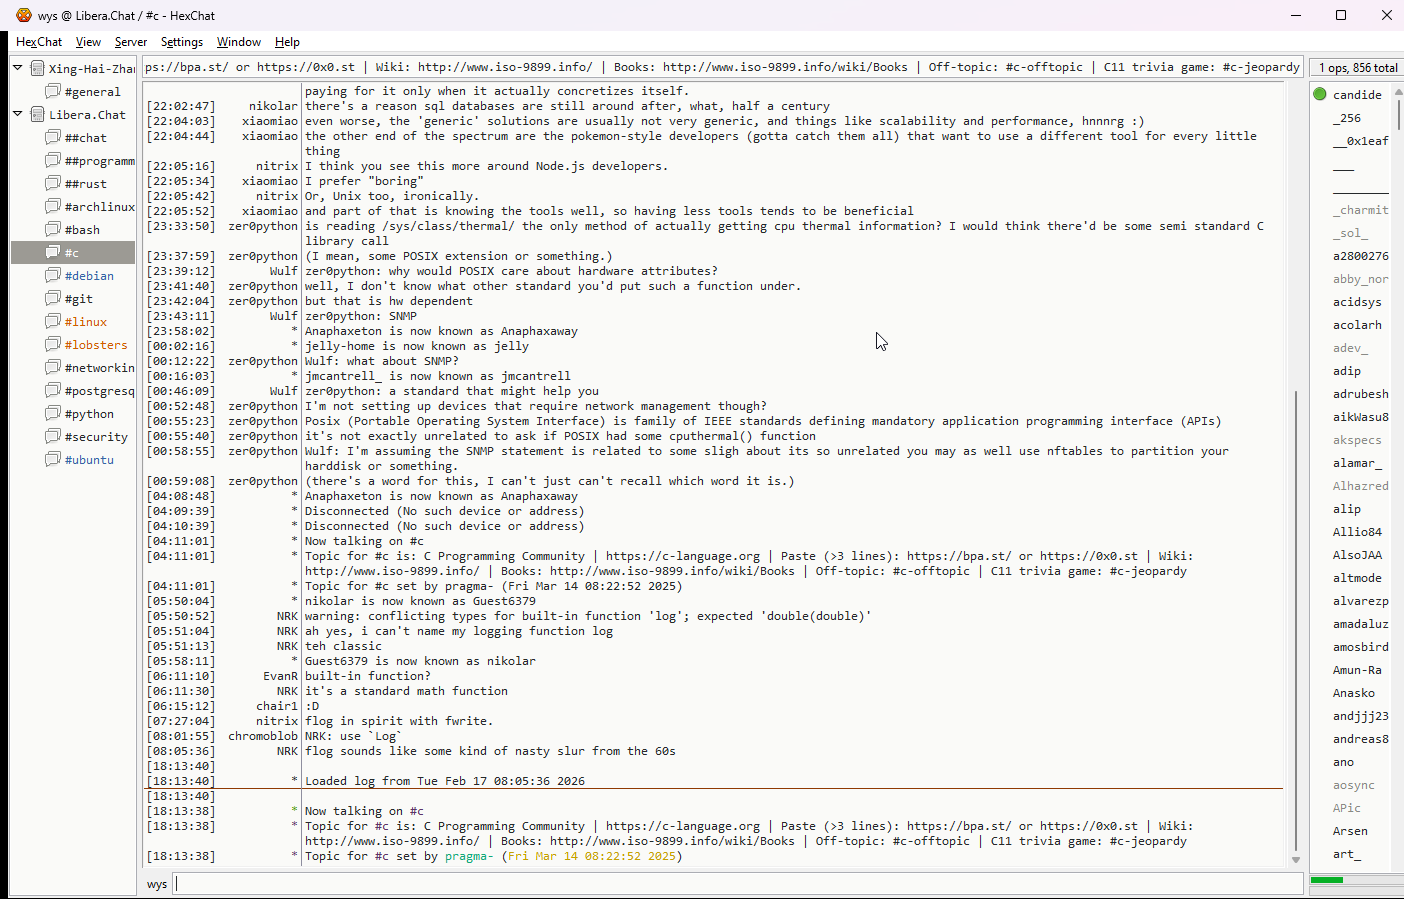Screen dimensions: 1404x899
Task: Click the ##programming channel icon
Action: point(53,160)
